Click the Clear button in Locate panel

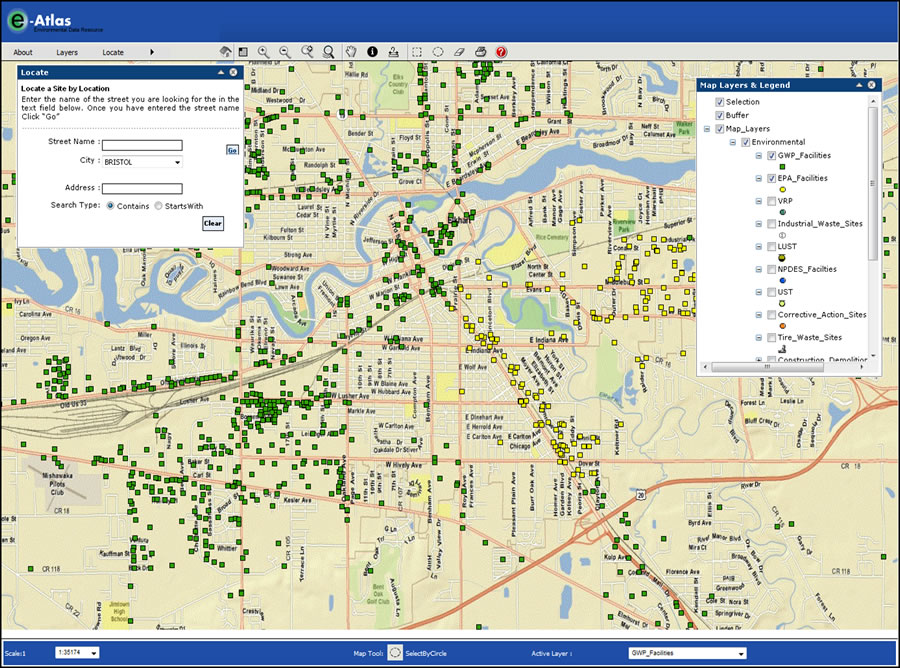pyautogui.click(x=213, y=224)
